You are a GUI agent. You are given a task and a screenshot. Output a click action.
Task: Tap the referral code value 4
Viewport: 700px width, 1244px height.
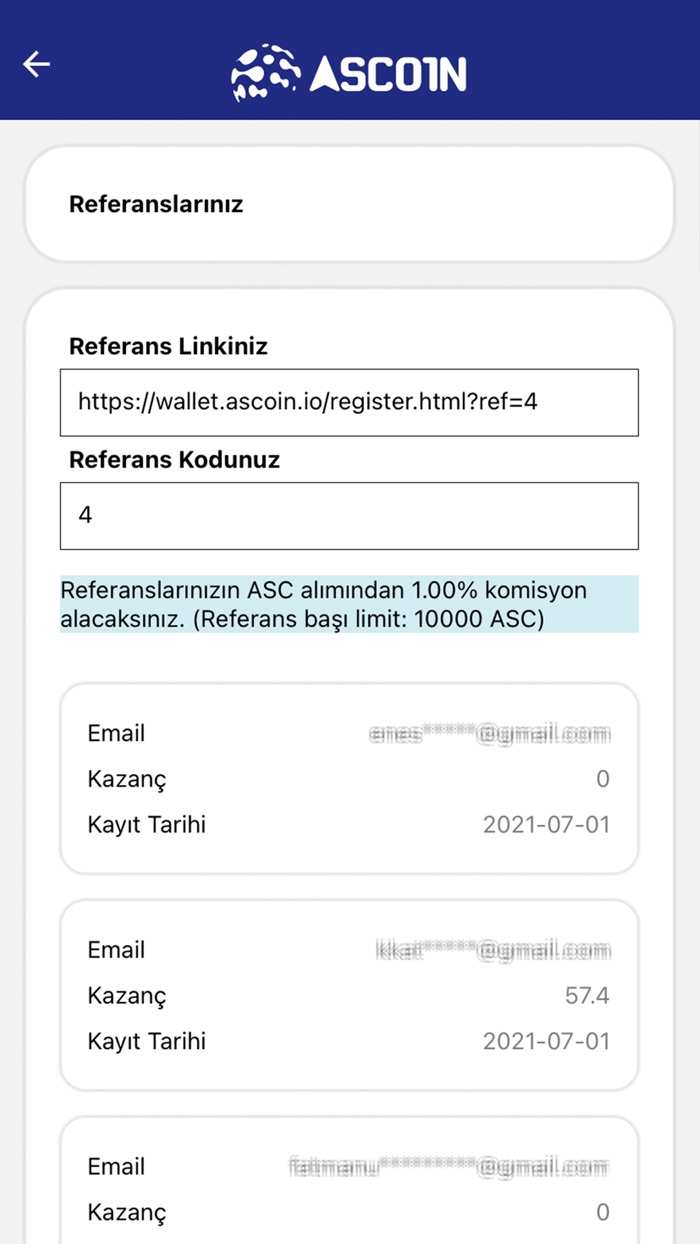(84, 515)
